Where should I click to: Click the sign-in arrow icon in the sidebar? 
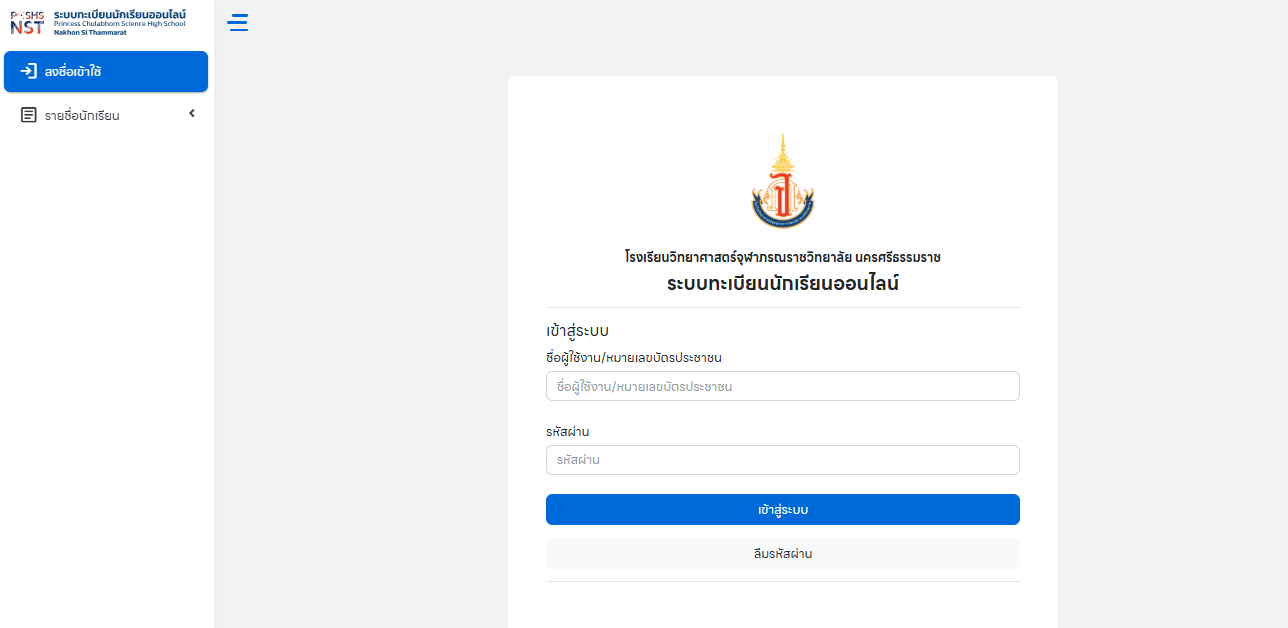pos(29,72)
